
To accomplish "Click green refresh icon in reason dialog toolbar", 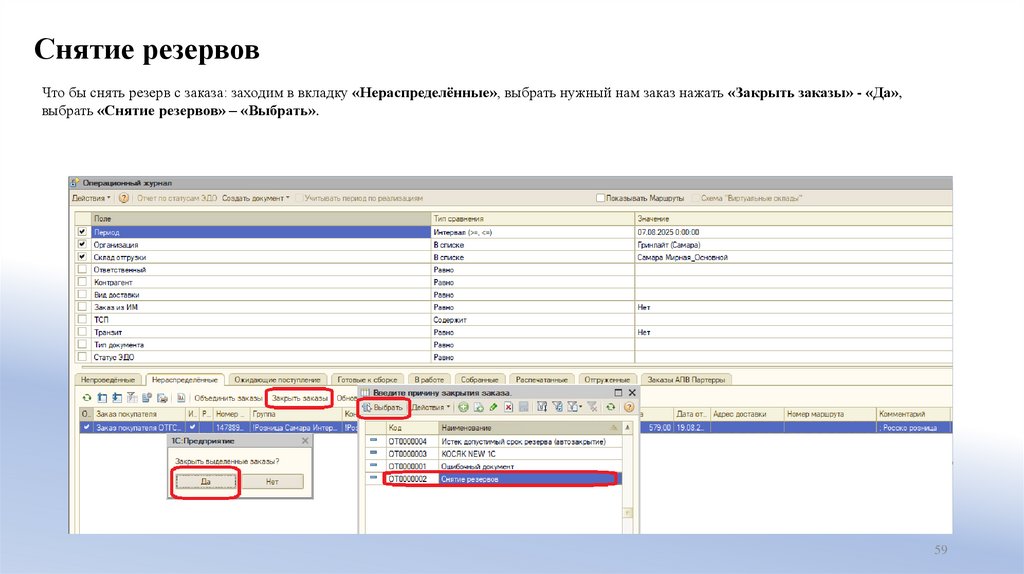I will [x=611, y=407].
